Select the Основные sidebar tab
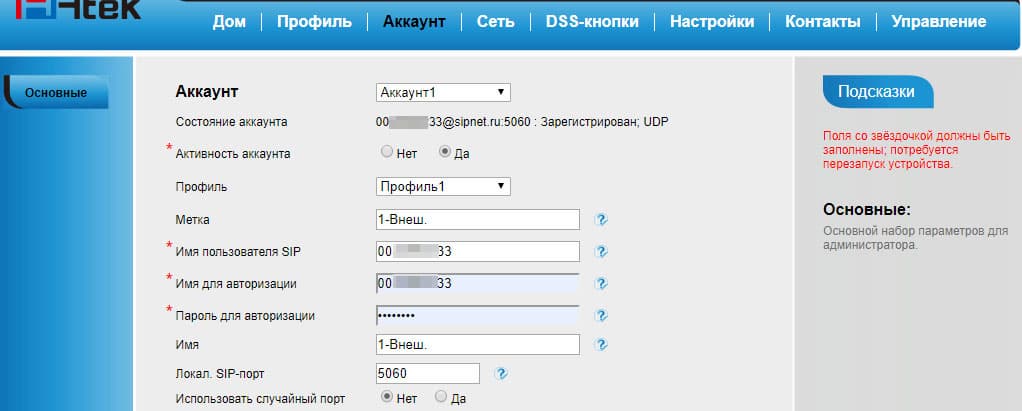The image size is (1022, 411). point(56,92)
